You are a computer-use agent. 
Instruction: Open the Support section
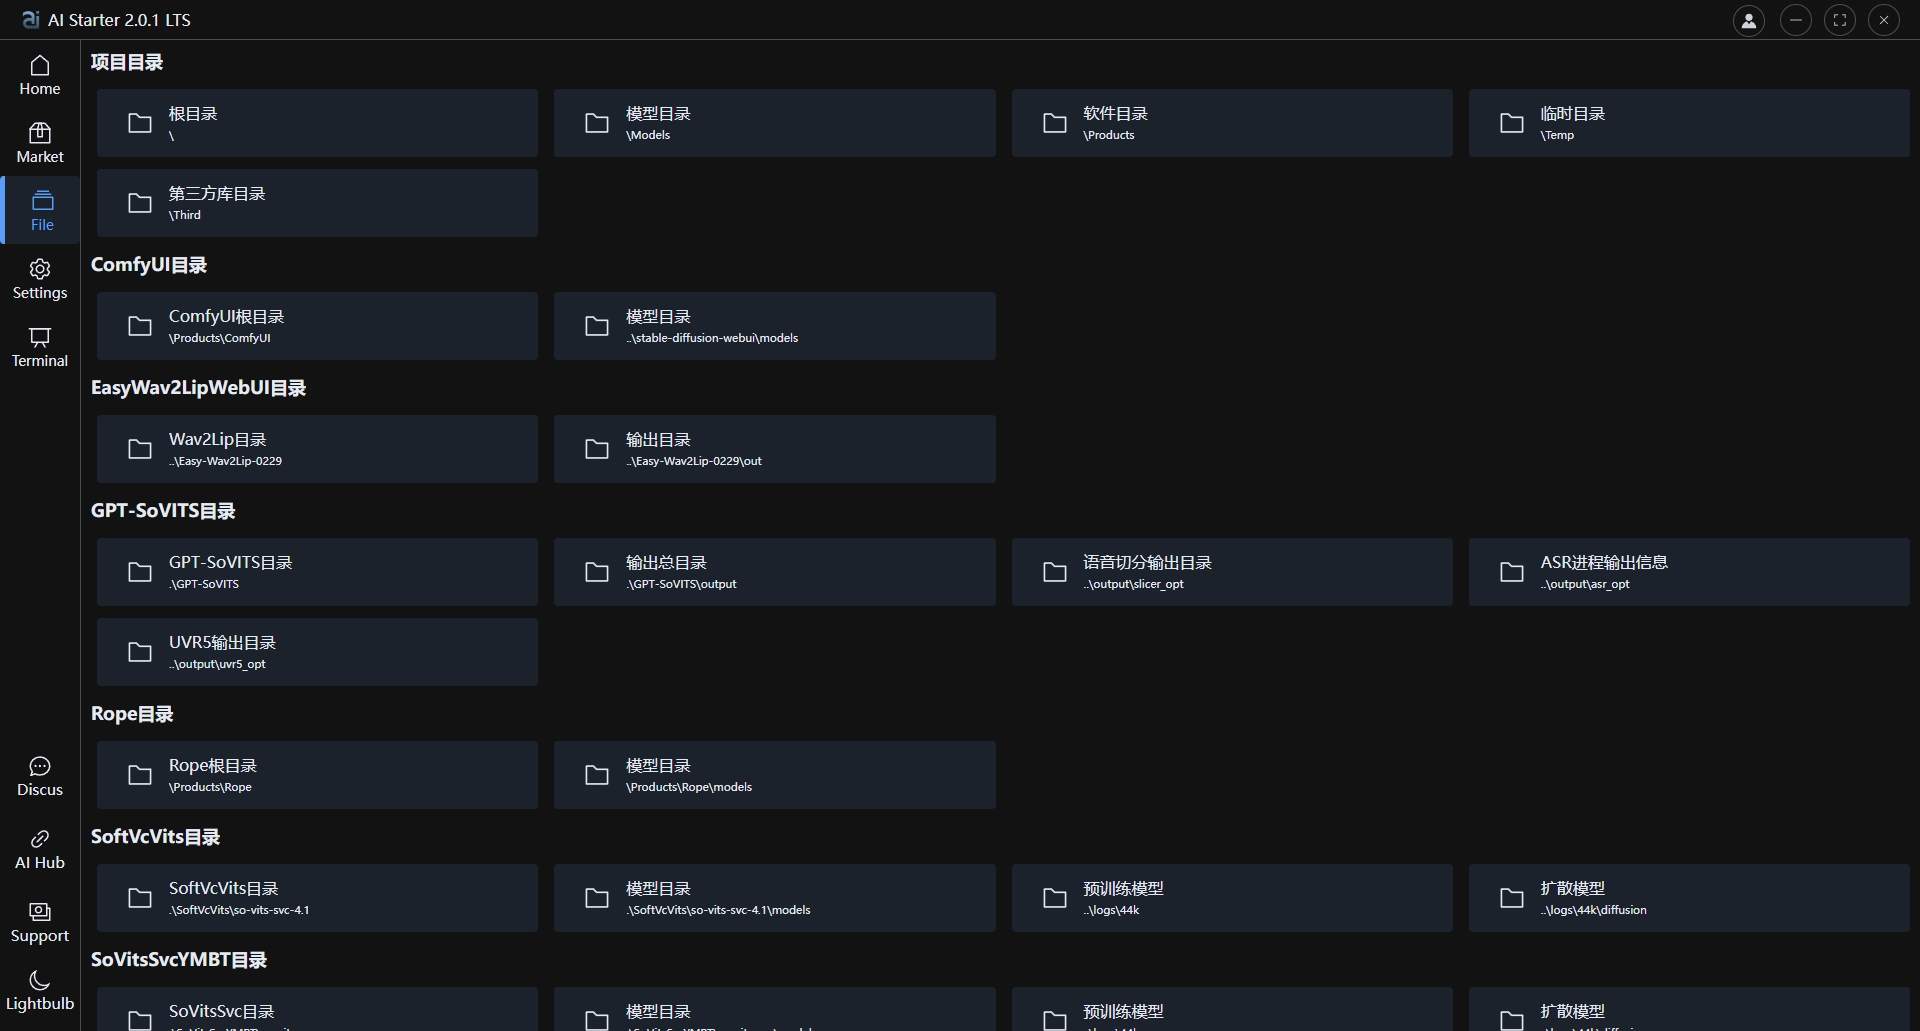click(x=40, y=922)
